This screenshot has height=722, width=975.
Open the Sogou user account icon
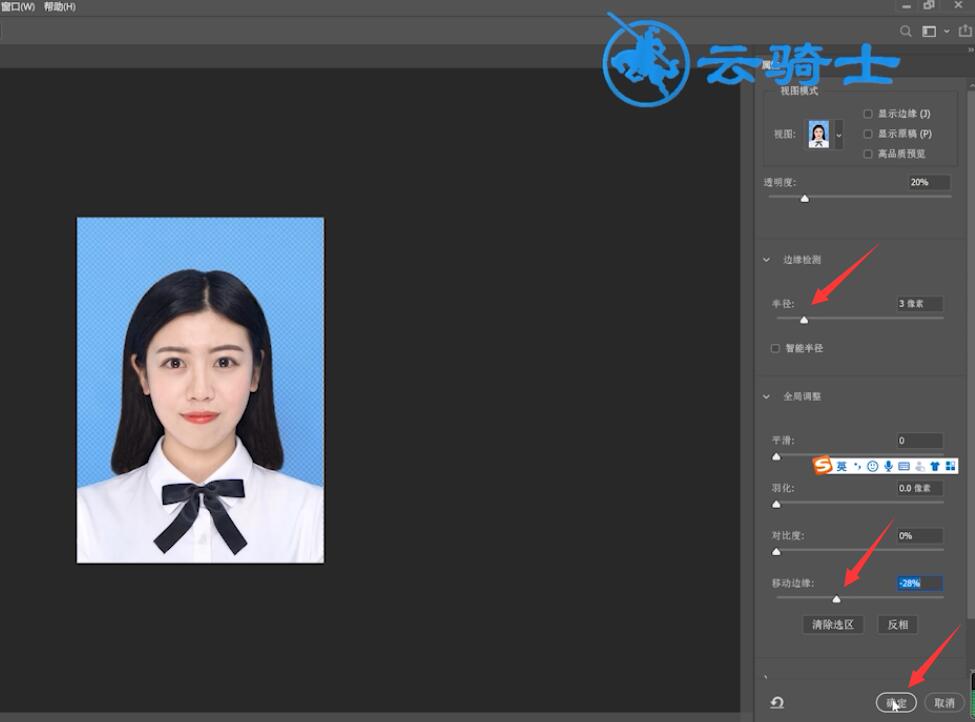[920, 466]
